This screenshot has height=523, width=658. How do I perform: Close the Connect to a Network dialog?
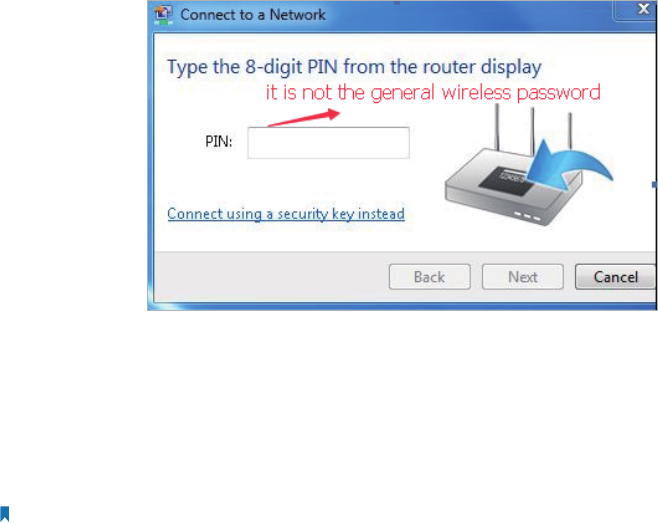pyautogui.click(x=642, y=9)
